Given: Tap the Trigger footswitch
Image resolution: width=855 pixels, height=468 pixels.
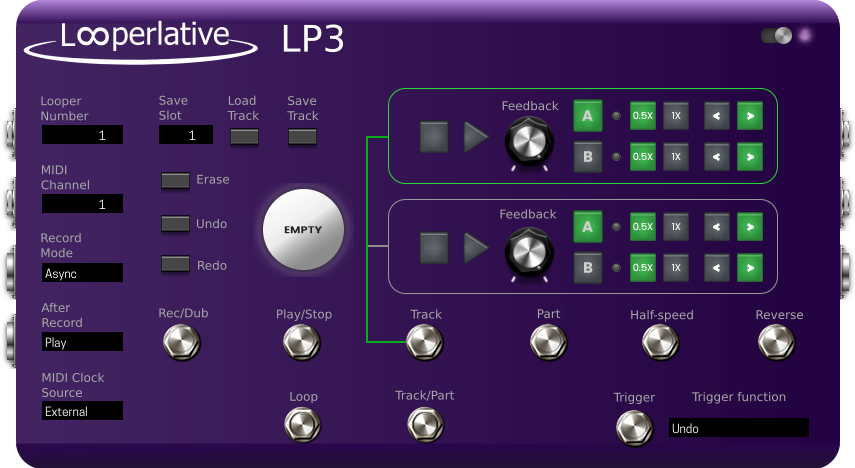Looking at the screenshot, I should [635, 428].
